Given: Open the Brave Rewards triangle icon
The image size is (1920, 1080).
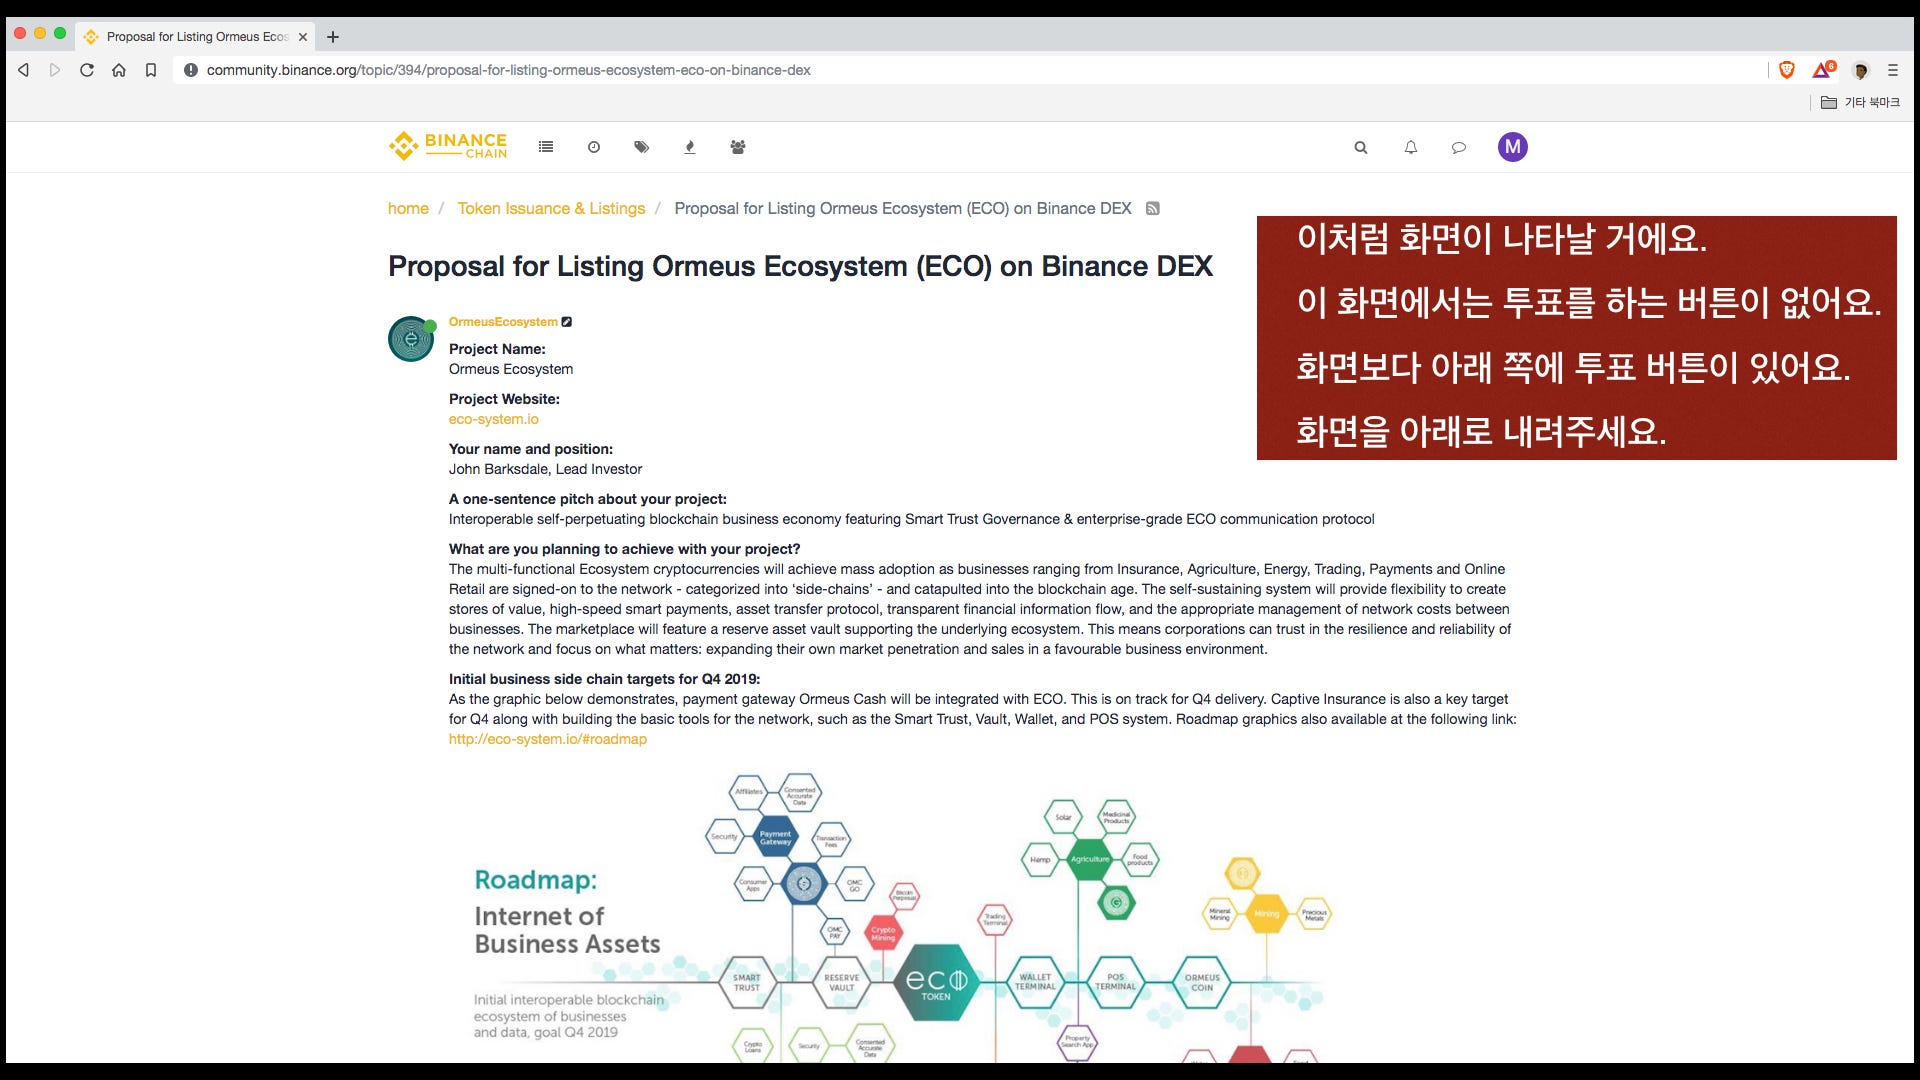Looking at the screenshot, I should pos(1824,70).
